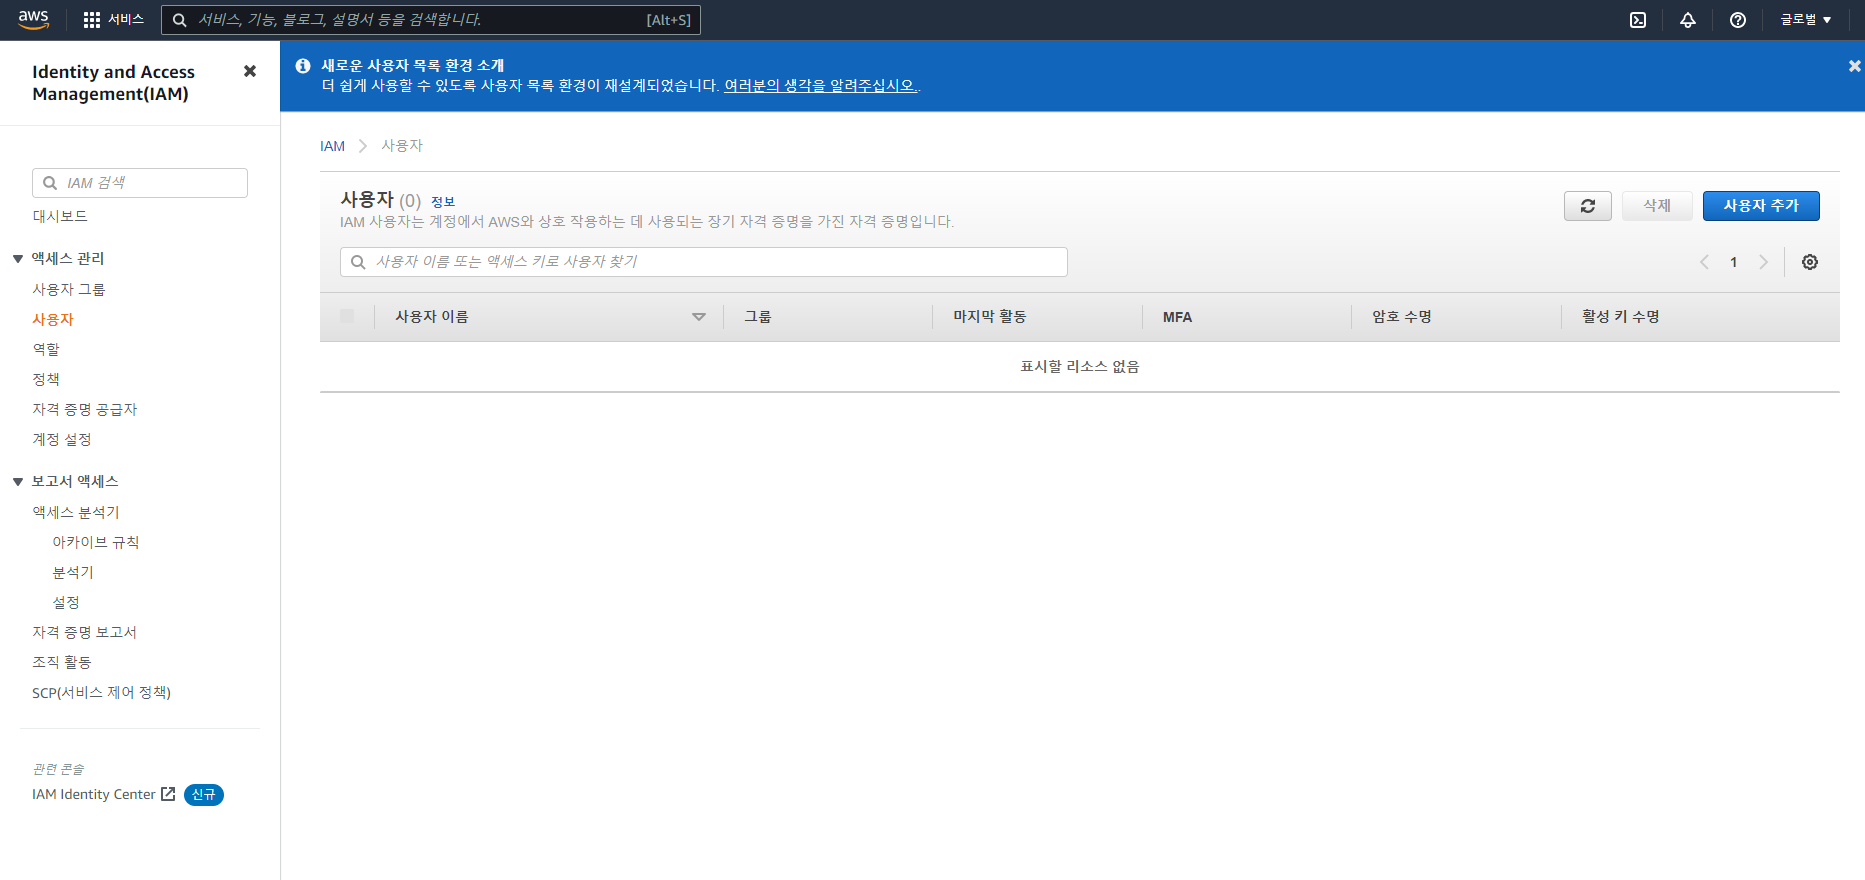The width and height of the screenshot is (1865, 880).
Task: Click the IAM breadcrumb link
Action: tap(332, 146)
